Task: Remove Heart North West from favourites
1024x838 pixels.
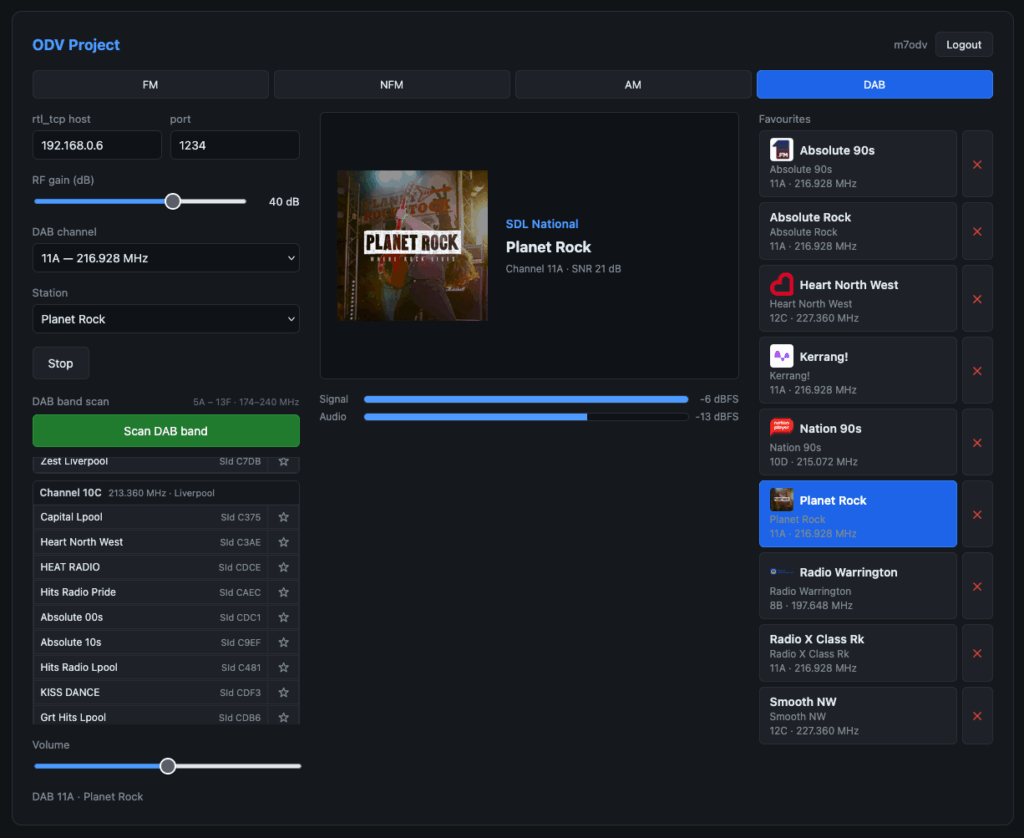Action: [x=977, y=298]
